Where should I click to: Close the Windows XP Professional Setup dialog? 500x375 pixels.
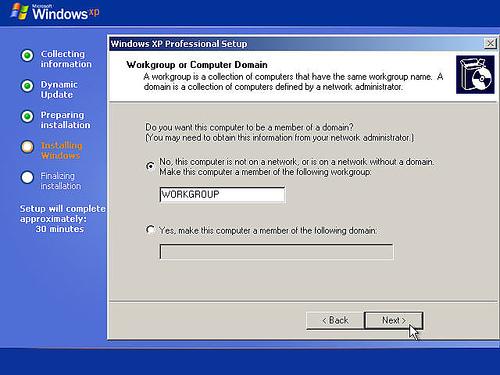coord(490,43)
